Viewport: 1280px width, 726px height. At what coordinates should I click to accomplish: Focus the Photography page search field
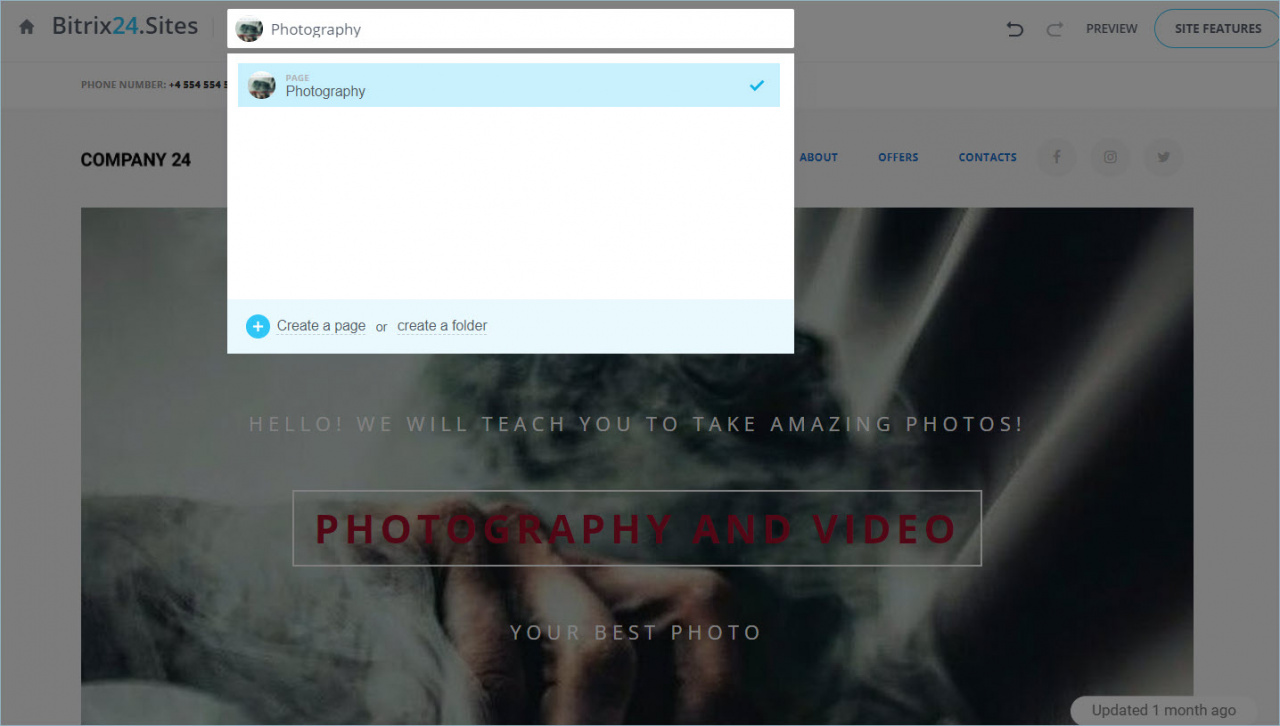pos(510,29)
